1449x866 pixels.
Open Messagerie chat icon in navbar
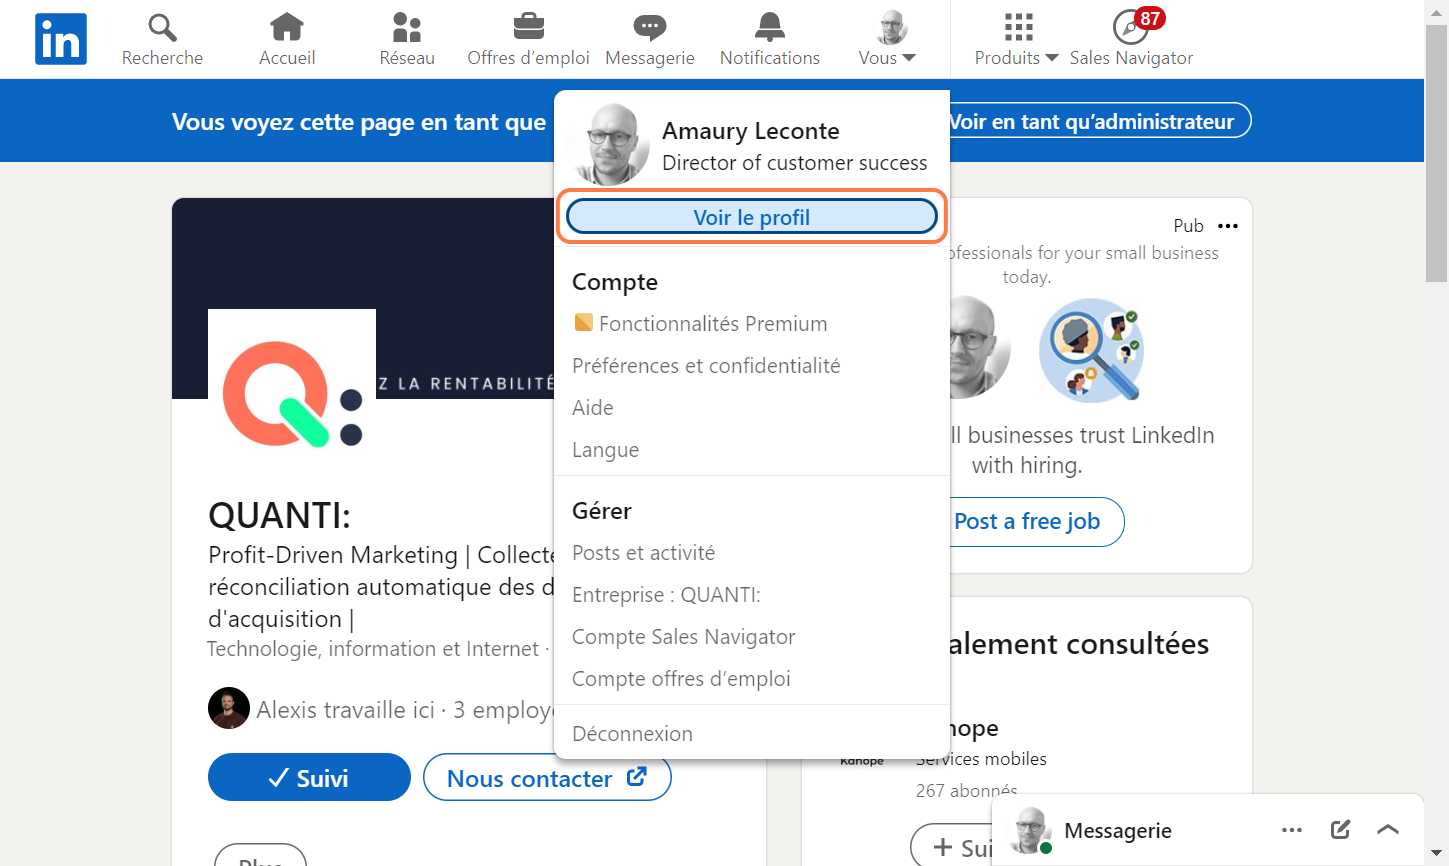(x=650, y=27)
